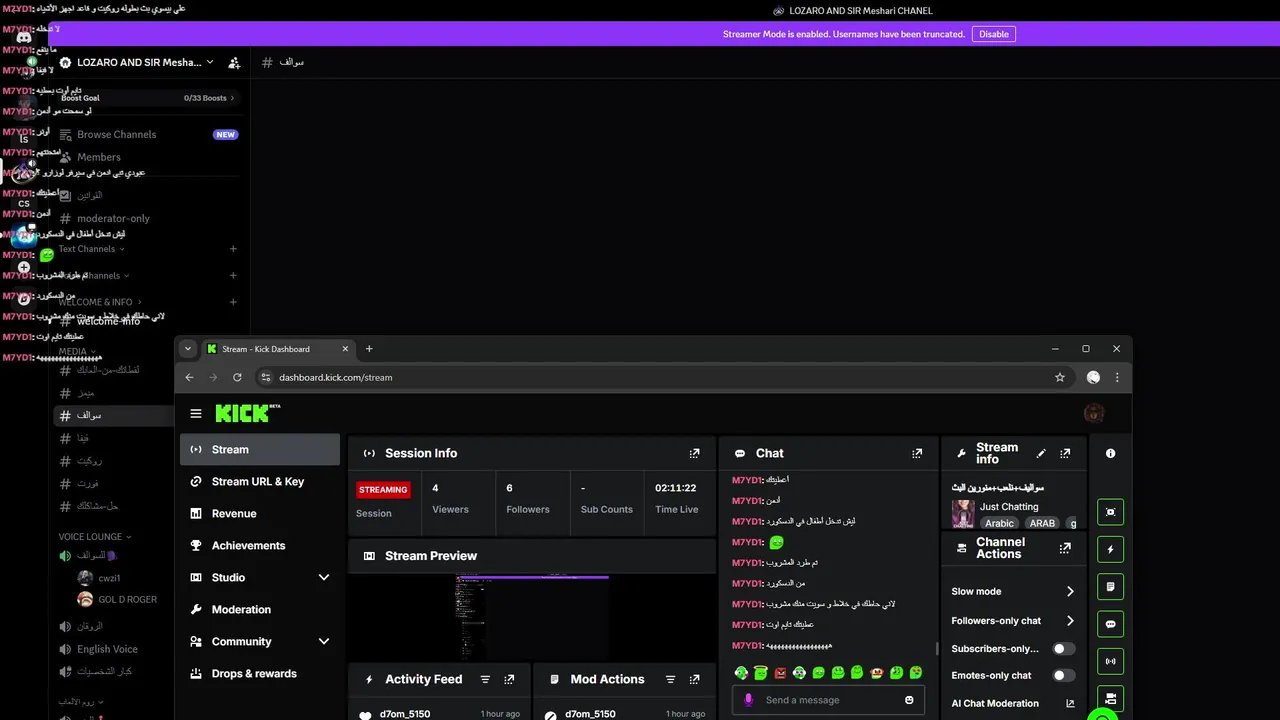This screenshot has width=1280, height=720.
Task: Toggle Emotes-only chat switch
Action: (1064, 676)
